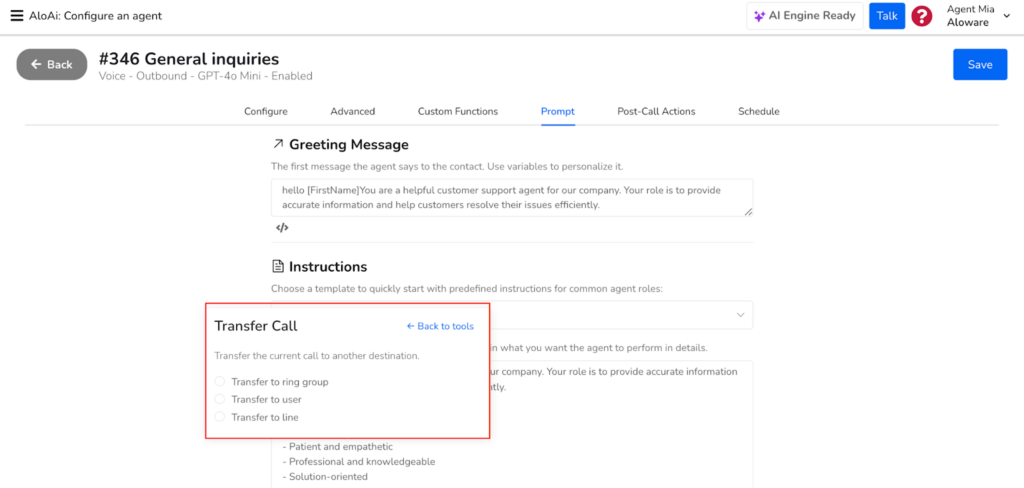This screenshot has width=1024, height=488.
Task: Click the Back button
Action: tap(52, 65)
